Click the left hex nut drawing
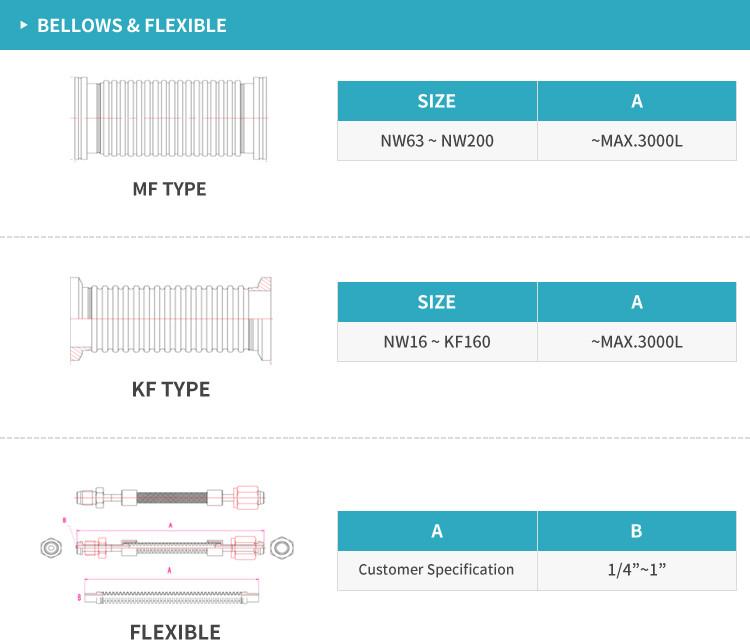 49,547
